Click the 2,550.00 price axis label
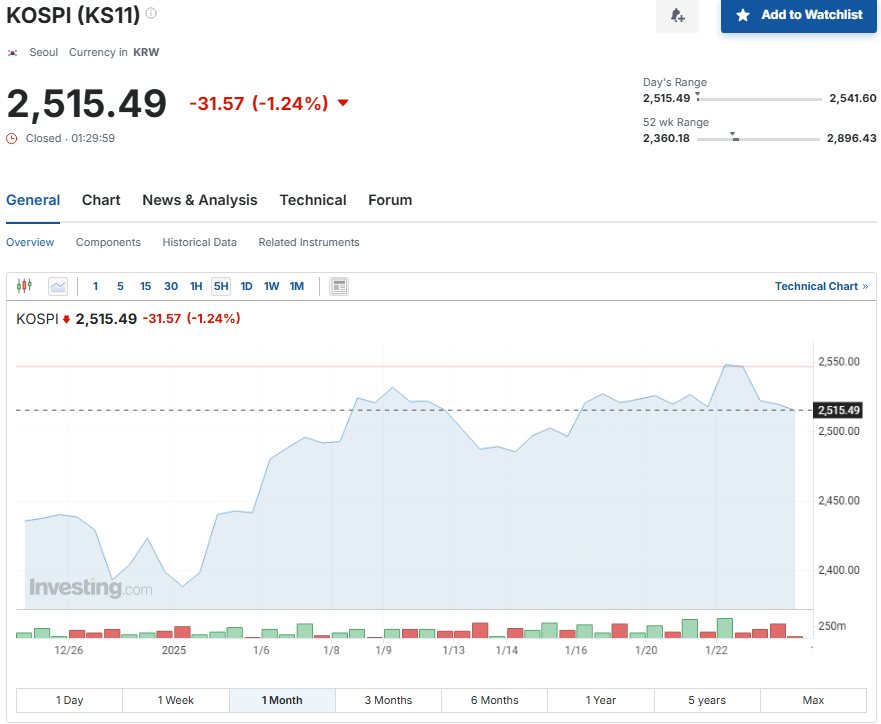Viewport: 881px width, 724px height. pos(839,362)
